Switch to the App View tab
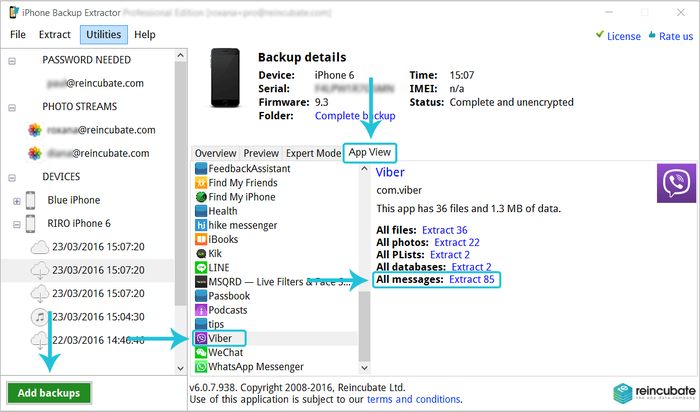 [370, 152]
